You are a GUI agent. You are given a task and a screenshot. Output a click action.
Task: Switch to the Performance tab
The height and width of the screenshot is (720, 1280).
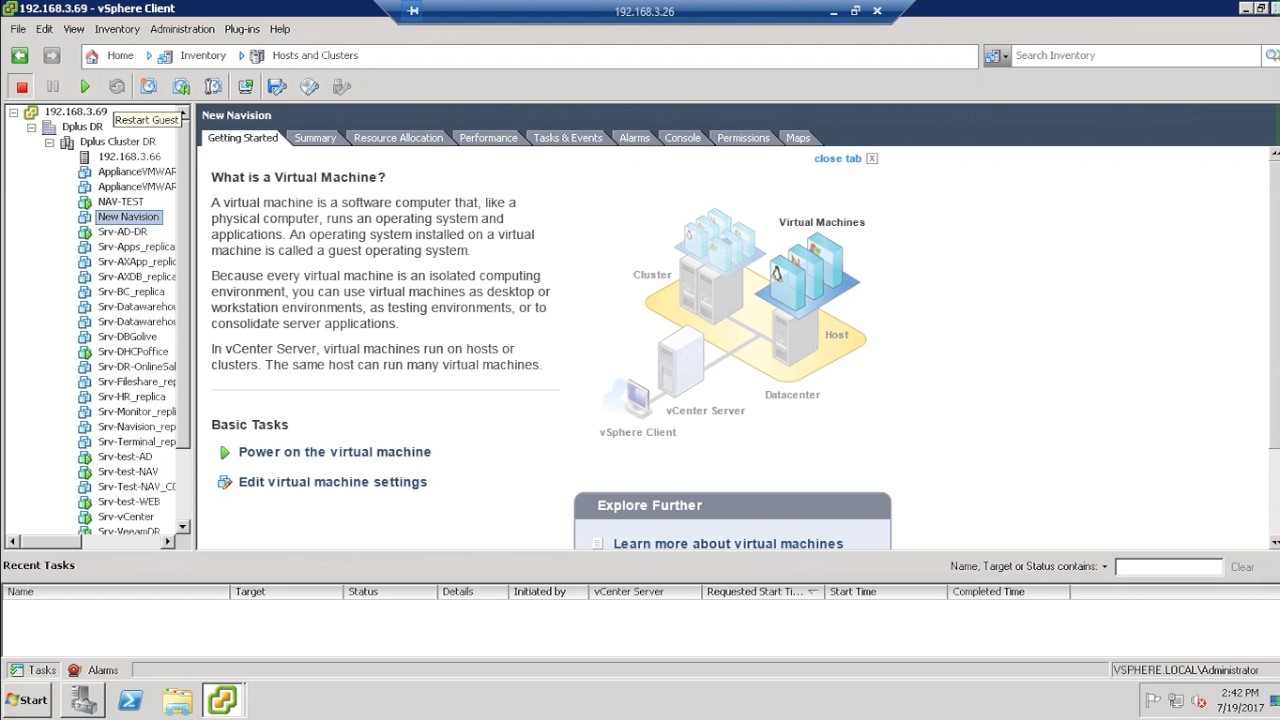point(488,138)
